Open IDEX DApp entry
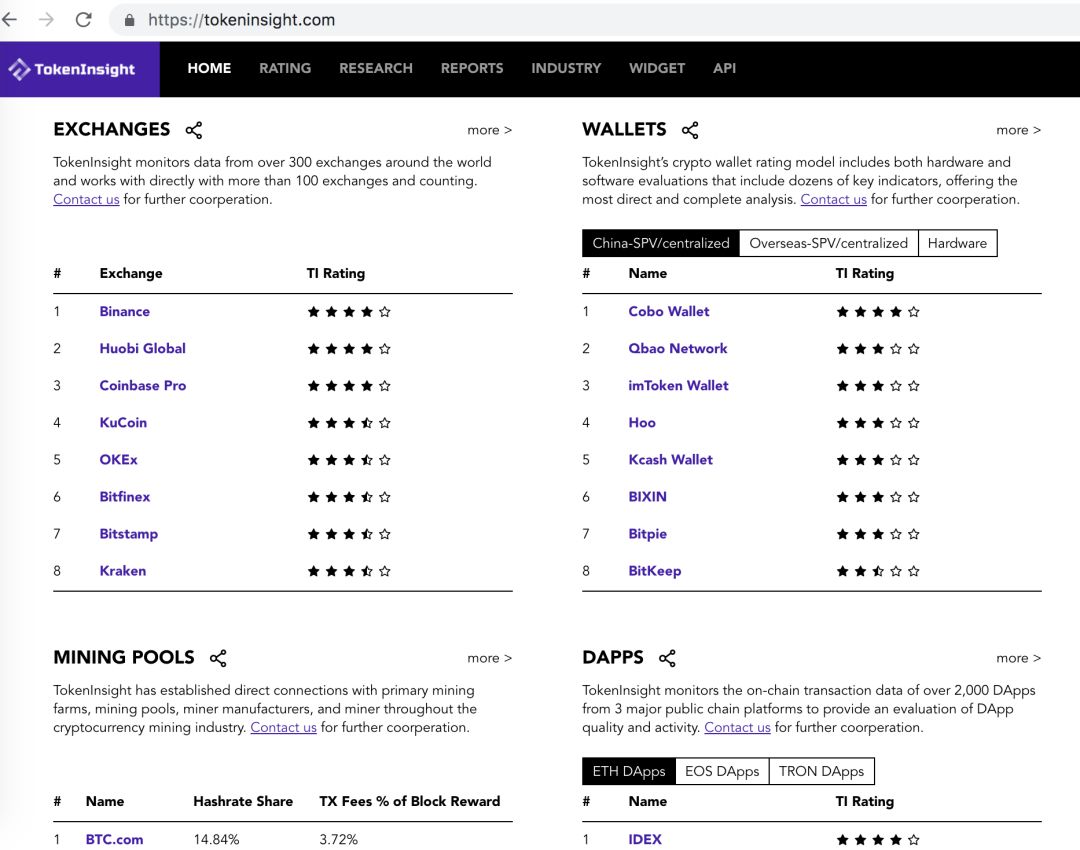 [x=645, y=840]
